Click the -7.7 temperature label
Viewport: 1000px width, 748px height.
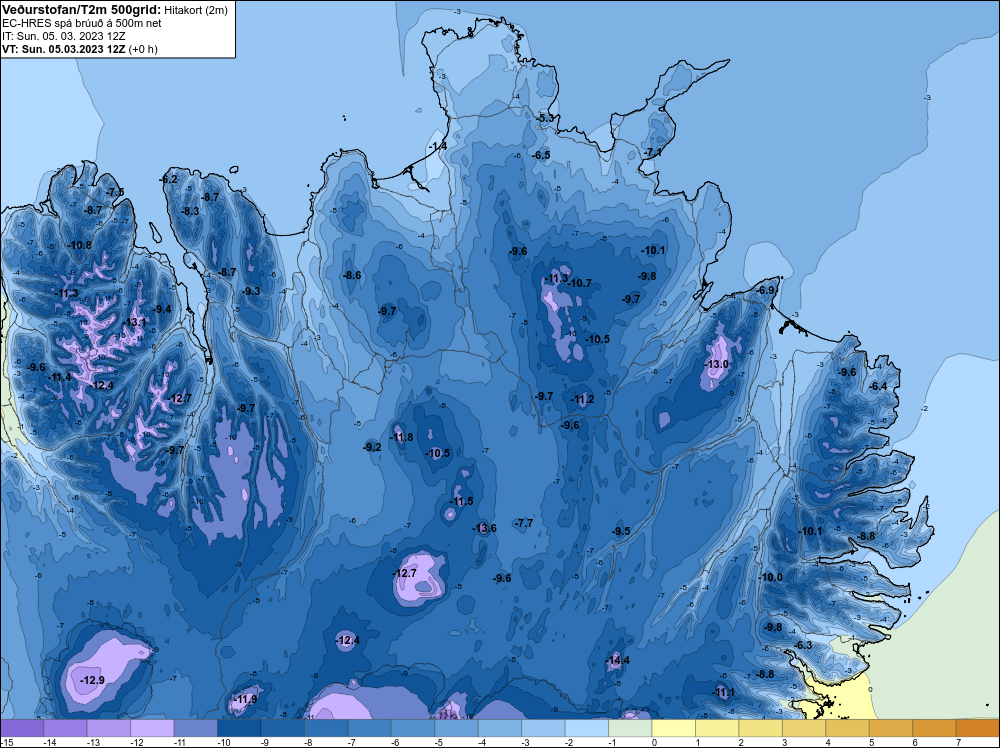[524, 522]
